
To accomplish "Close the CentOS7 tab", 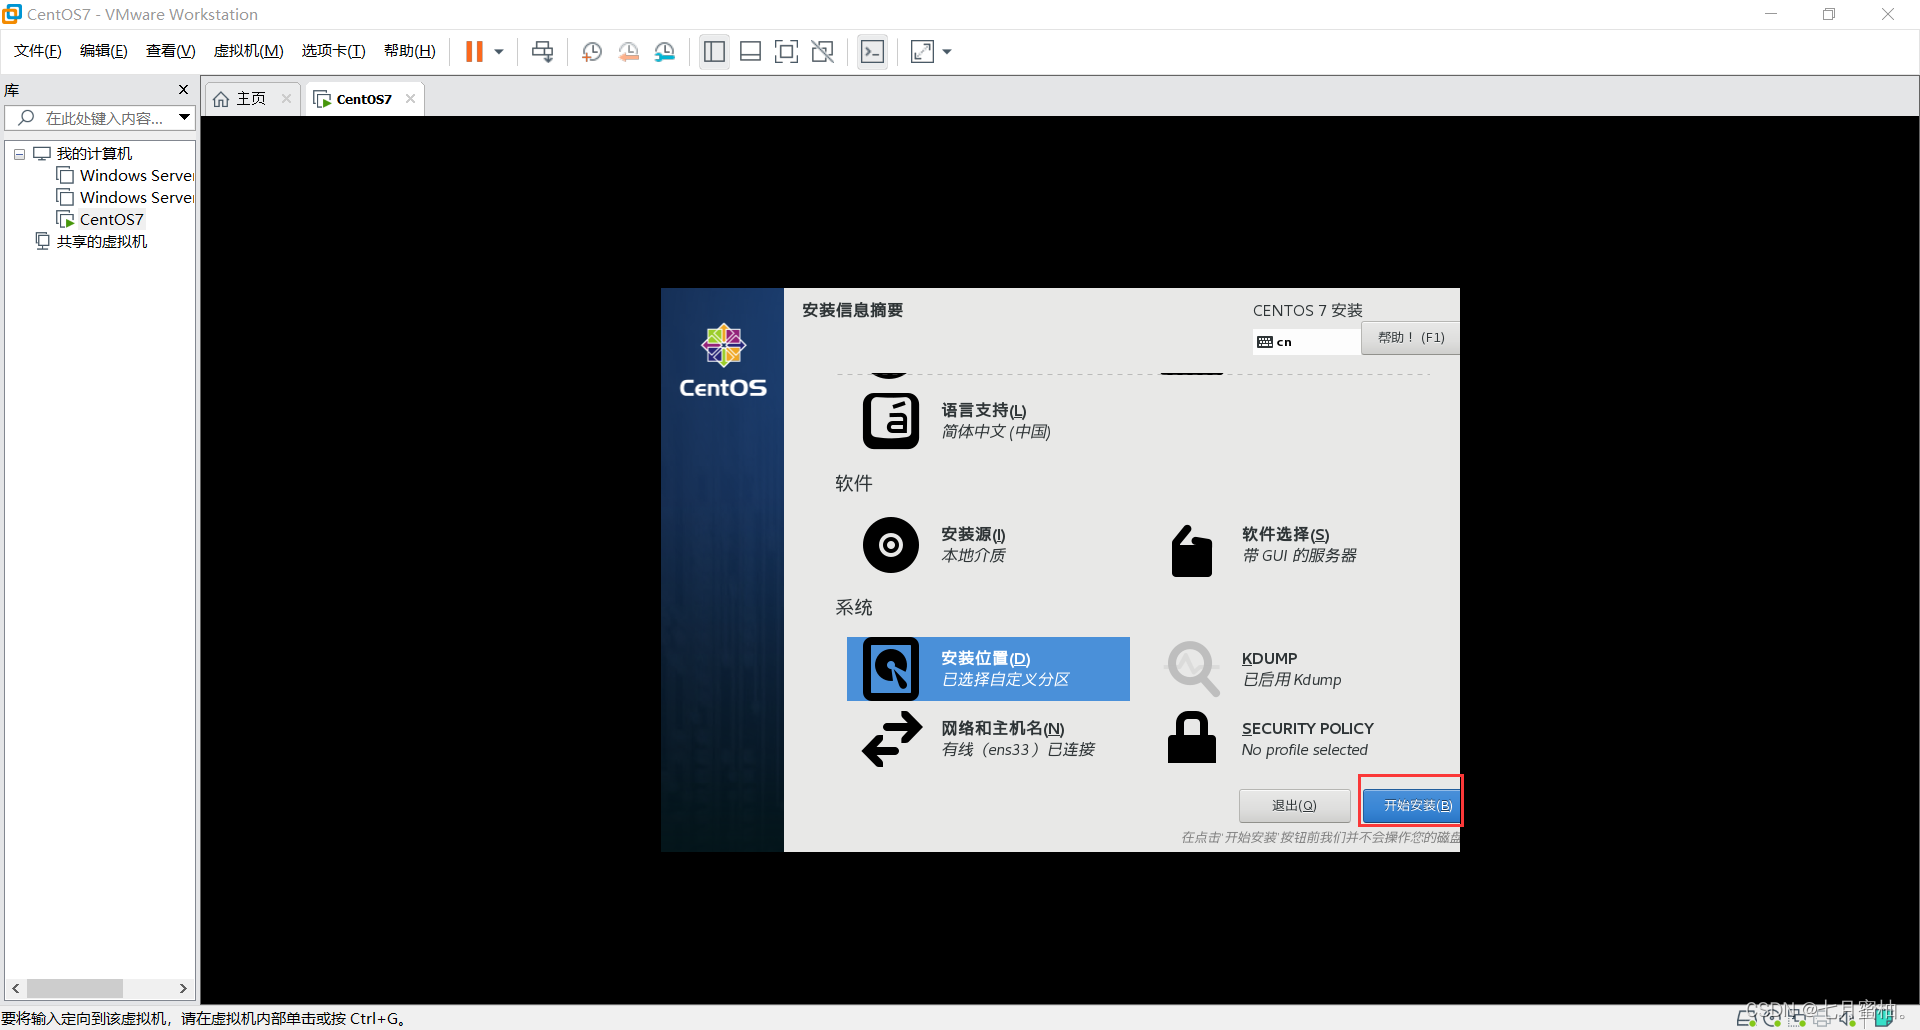I will pos(410,98).
